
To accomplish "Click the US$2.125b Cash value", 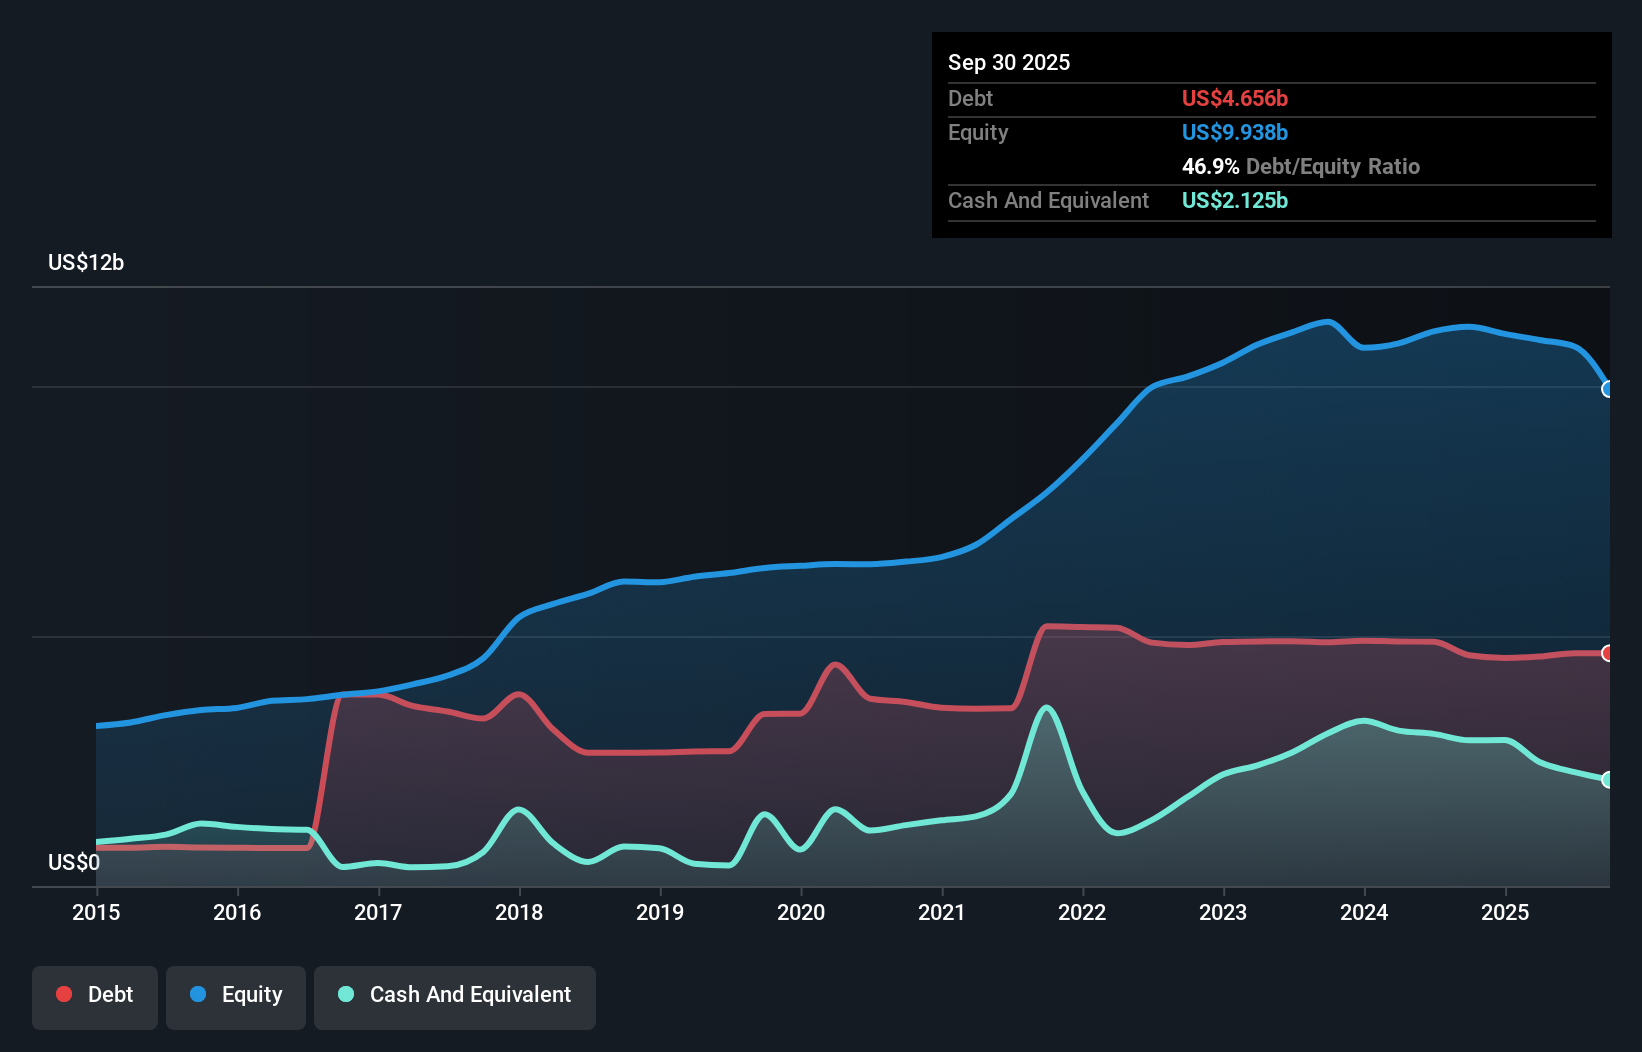I will click(1234, 201).
